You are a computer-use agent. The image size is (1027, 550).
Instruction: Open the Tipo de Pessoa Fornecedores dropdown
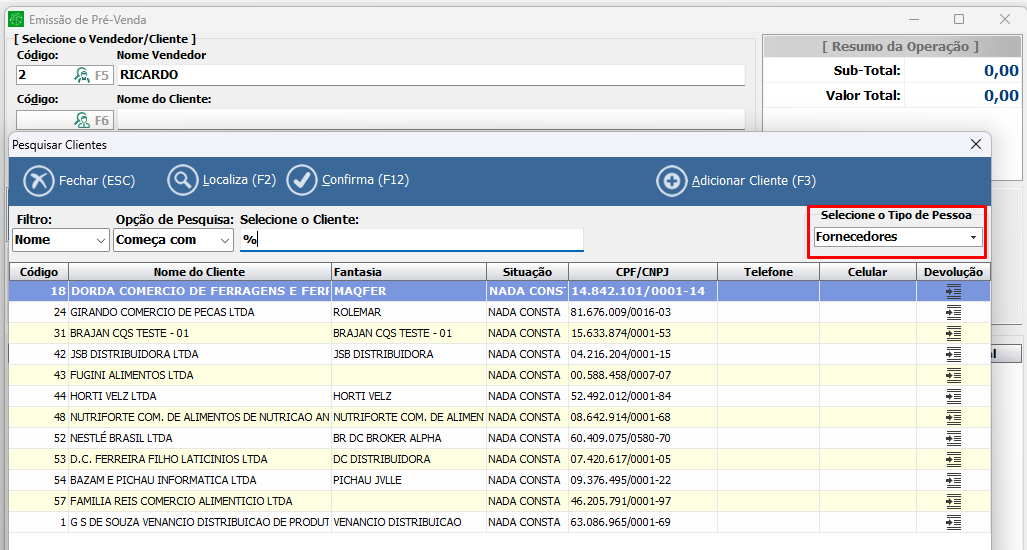point(897,237)
